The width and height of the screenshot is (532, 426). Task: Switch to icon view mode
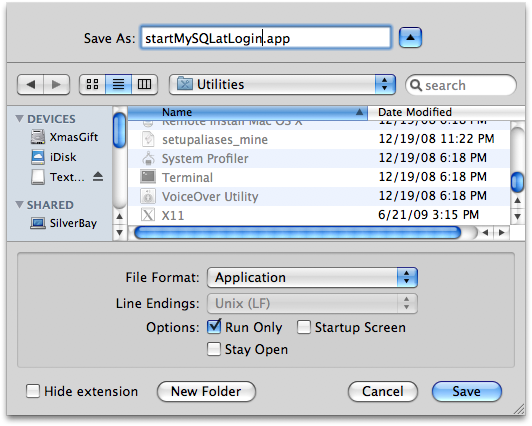point(92,84)
